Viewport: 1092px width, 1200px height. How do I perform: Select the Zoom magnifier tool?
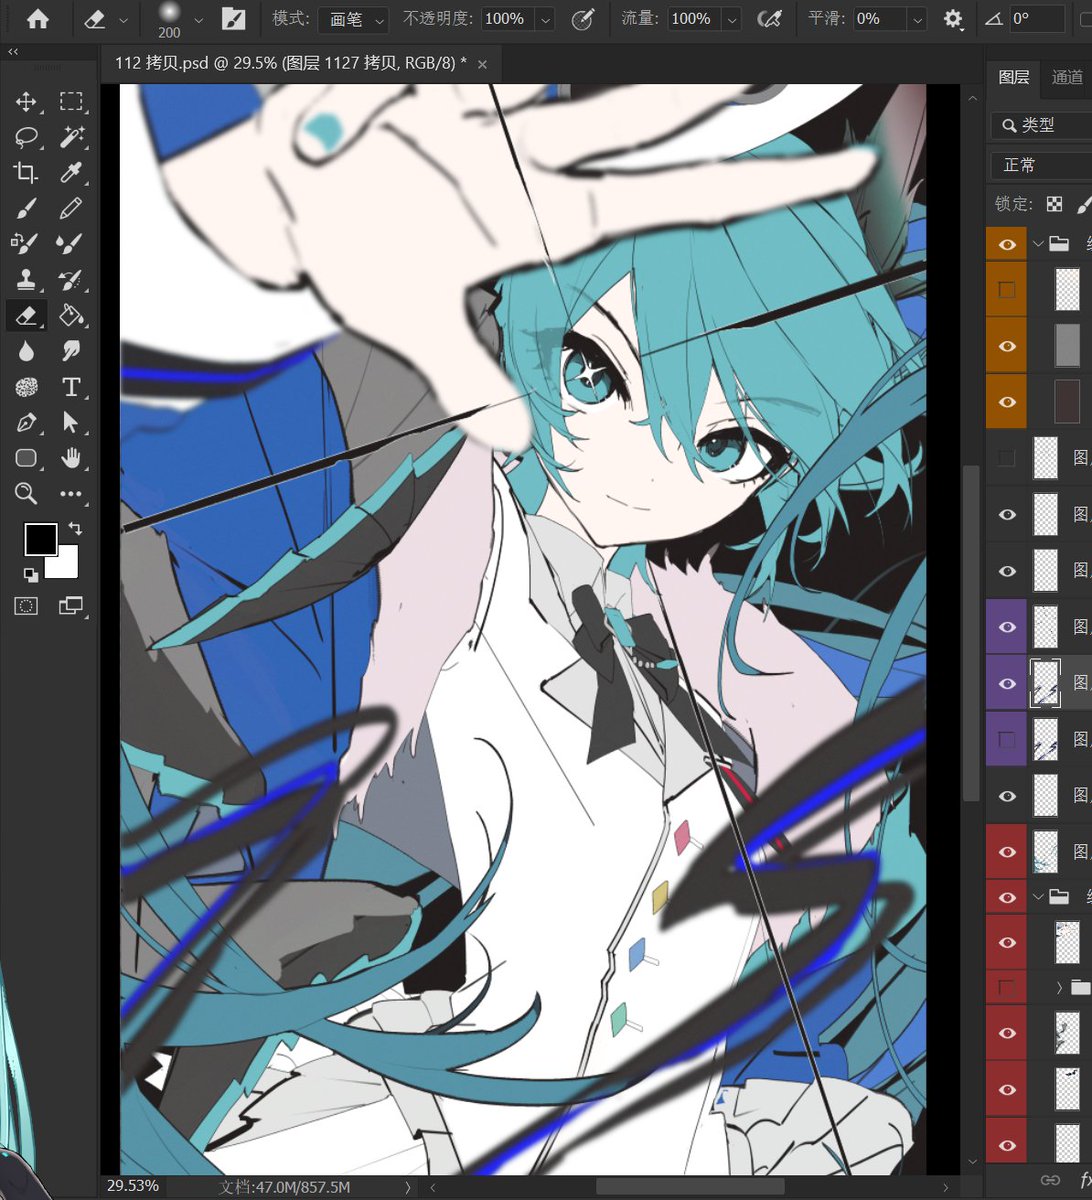click(26, 493)
